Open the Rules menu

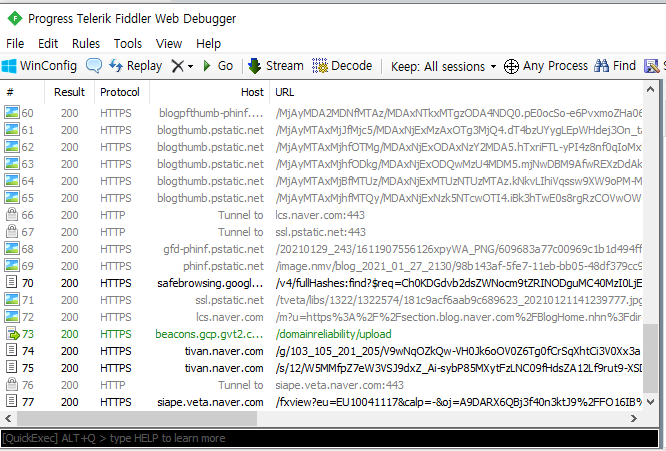(x=86, y=43)
